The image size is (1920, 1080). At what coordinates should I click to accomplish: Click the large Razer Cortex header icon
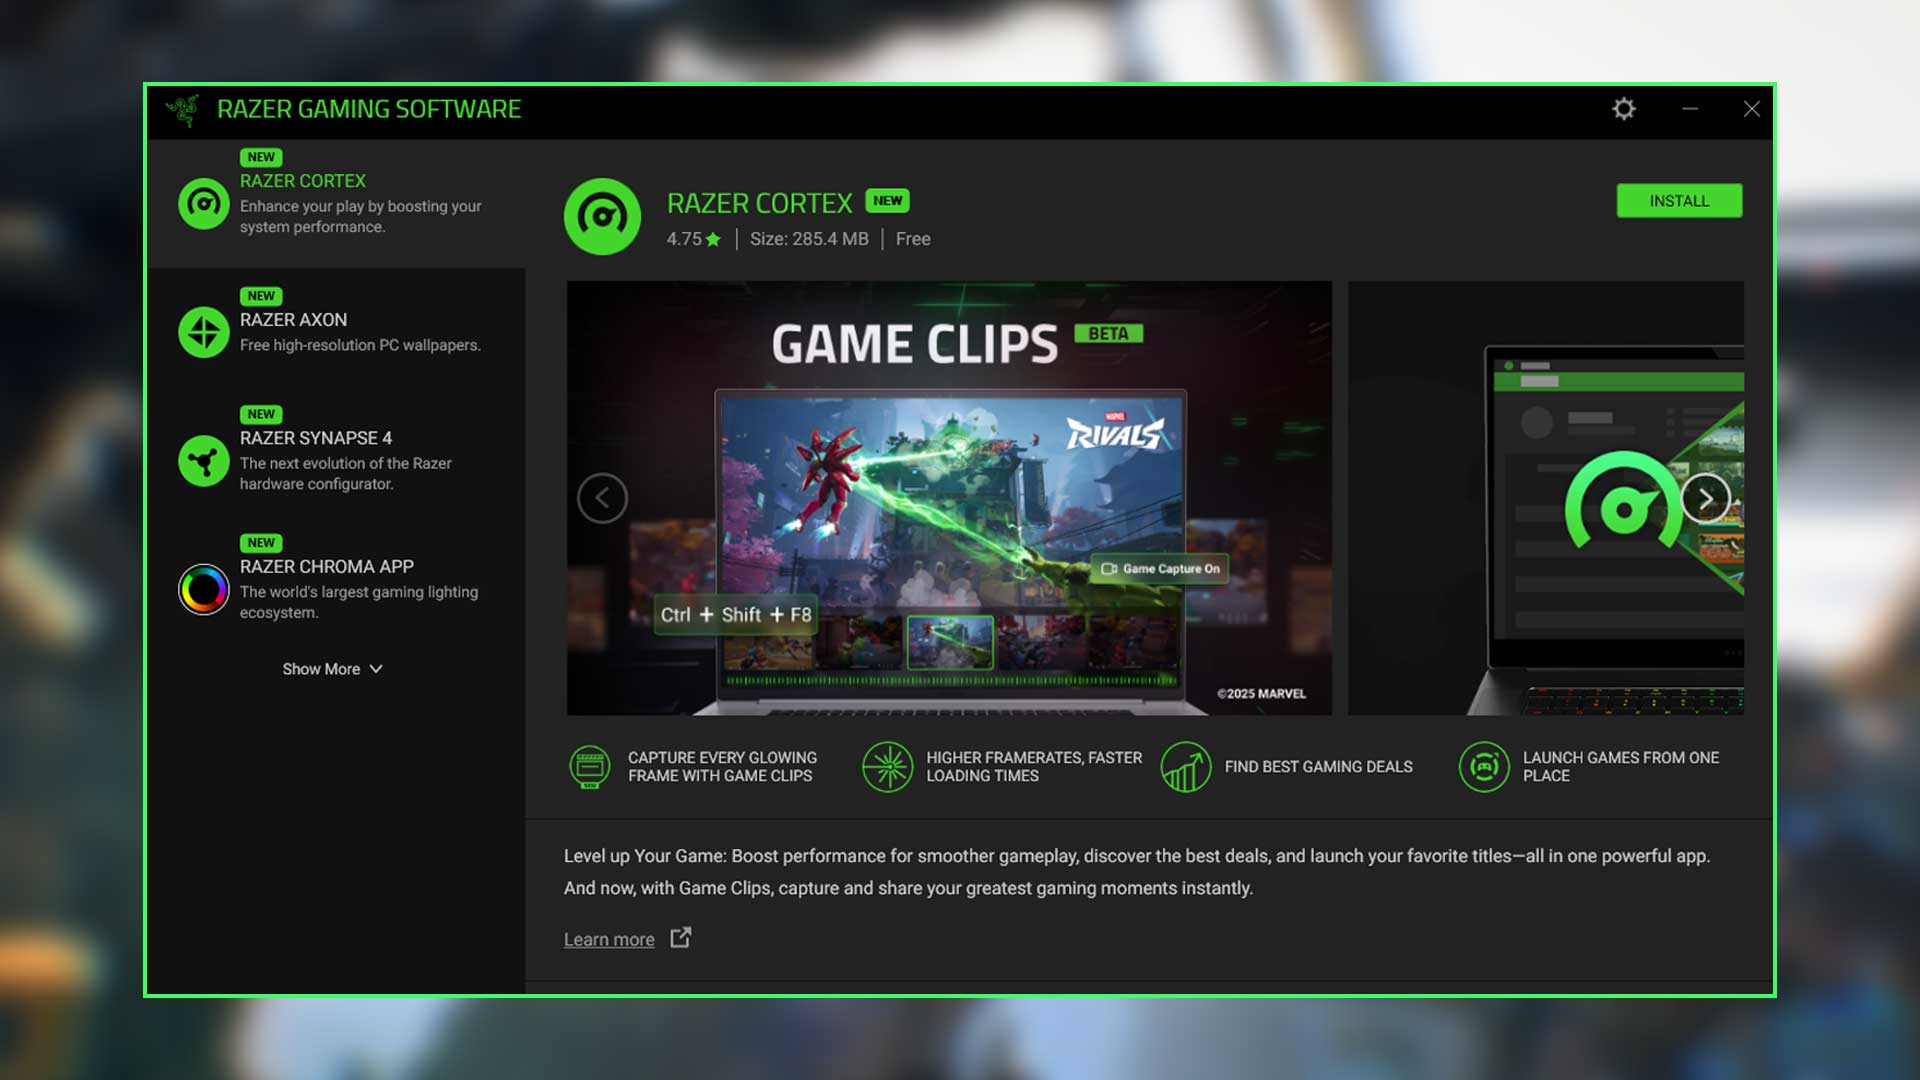point(602,216)
